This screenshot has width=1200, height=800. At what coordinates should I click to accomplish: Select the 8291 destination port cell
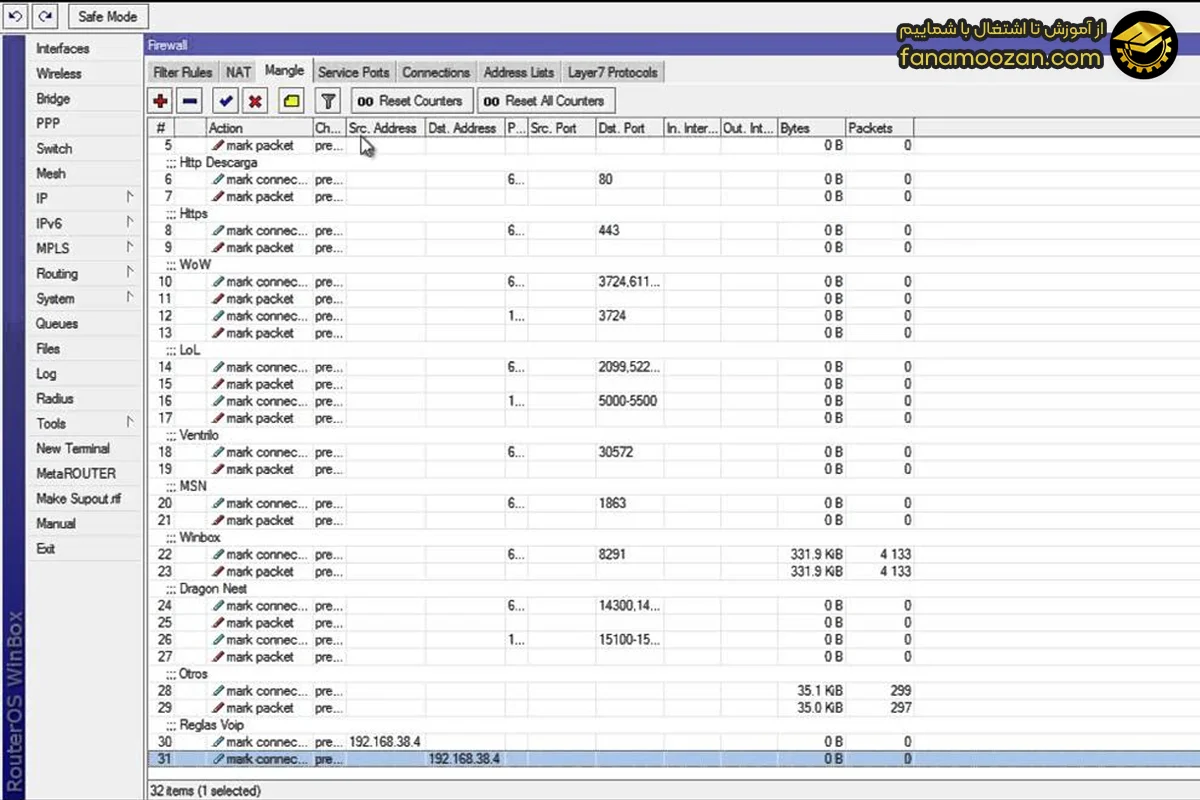[x=629, y=555]
